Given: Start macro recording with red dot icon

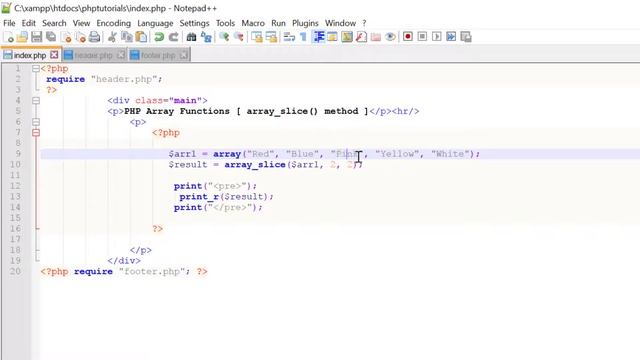Looking at the screenshot, I should click(x=407, y=37).
